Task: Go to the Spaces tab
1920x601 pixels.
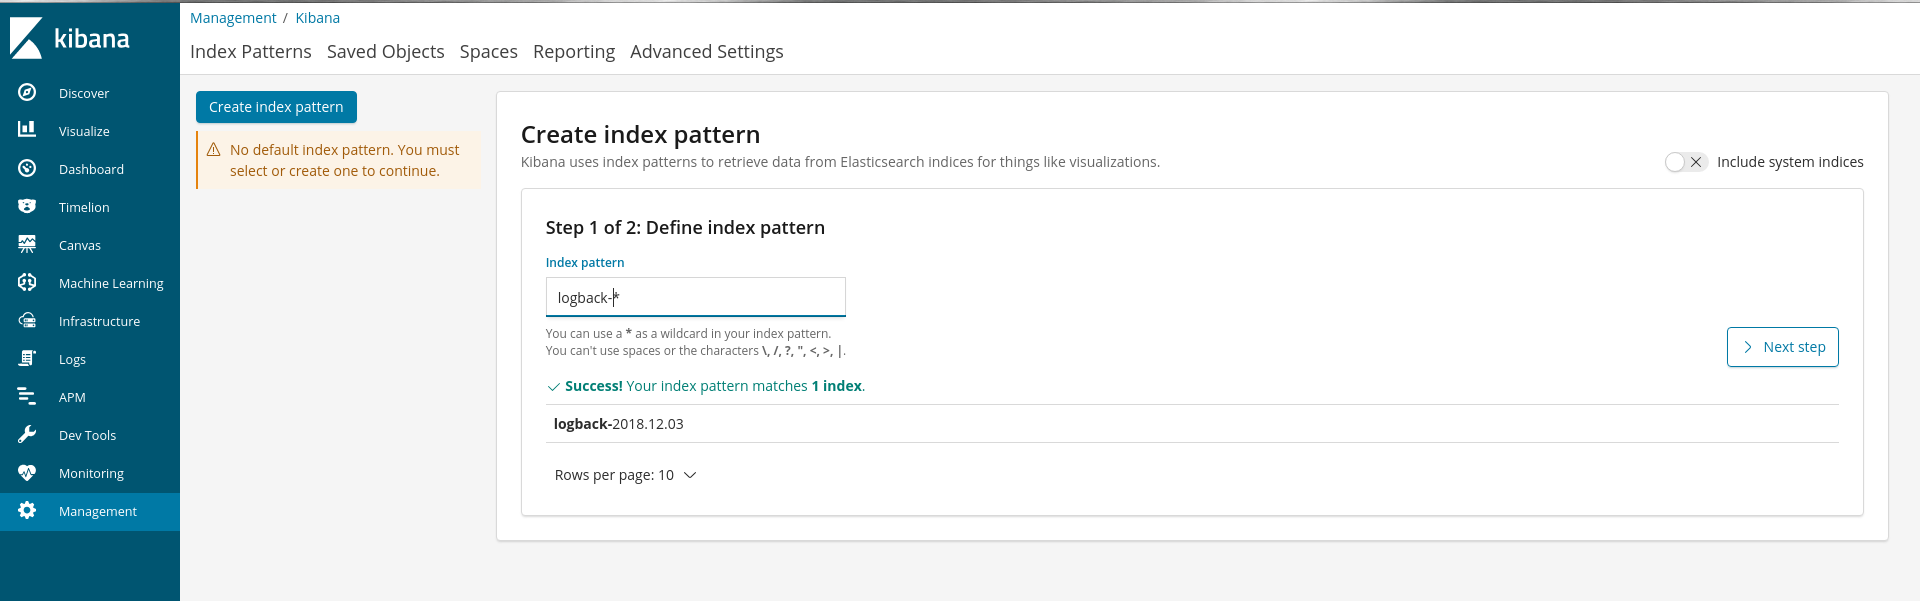Action: click(x=488, y=52)
